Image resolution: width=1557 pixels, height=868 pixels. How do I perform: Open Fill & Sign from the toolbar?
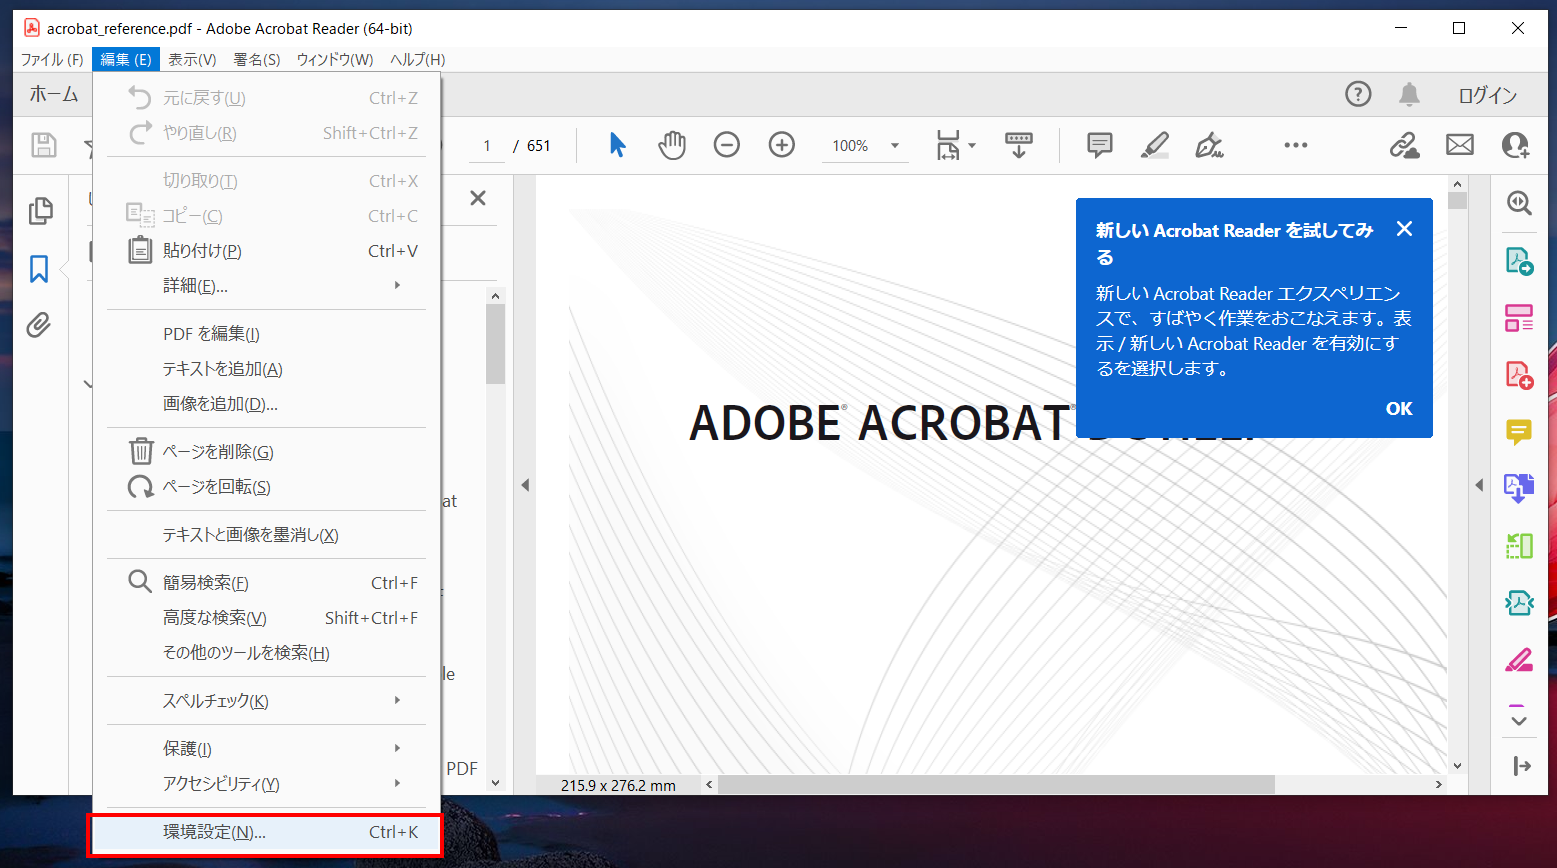click(x=1209, y=145)
